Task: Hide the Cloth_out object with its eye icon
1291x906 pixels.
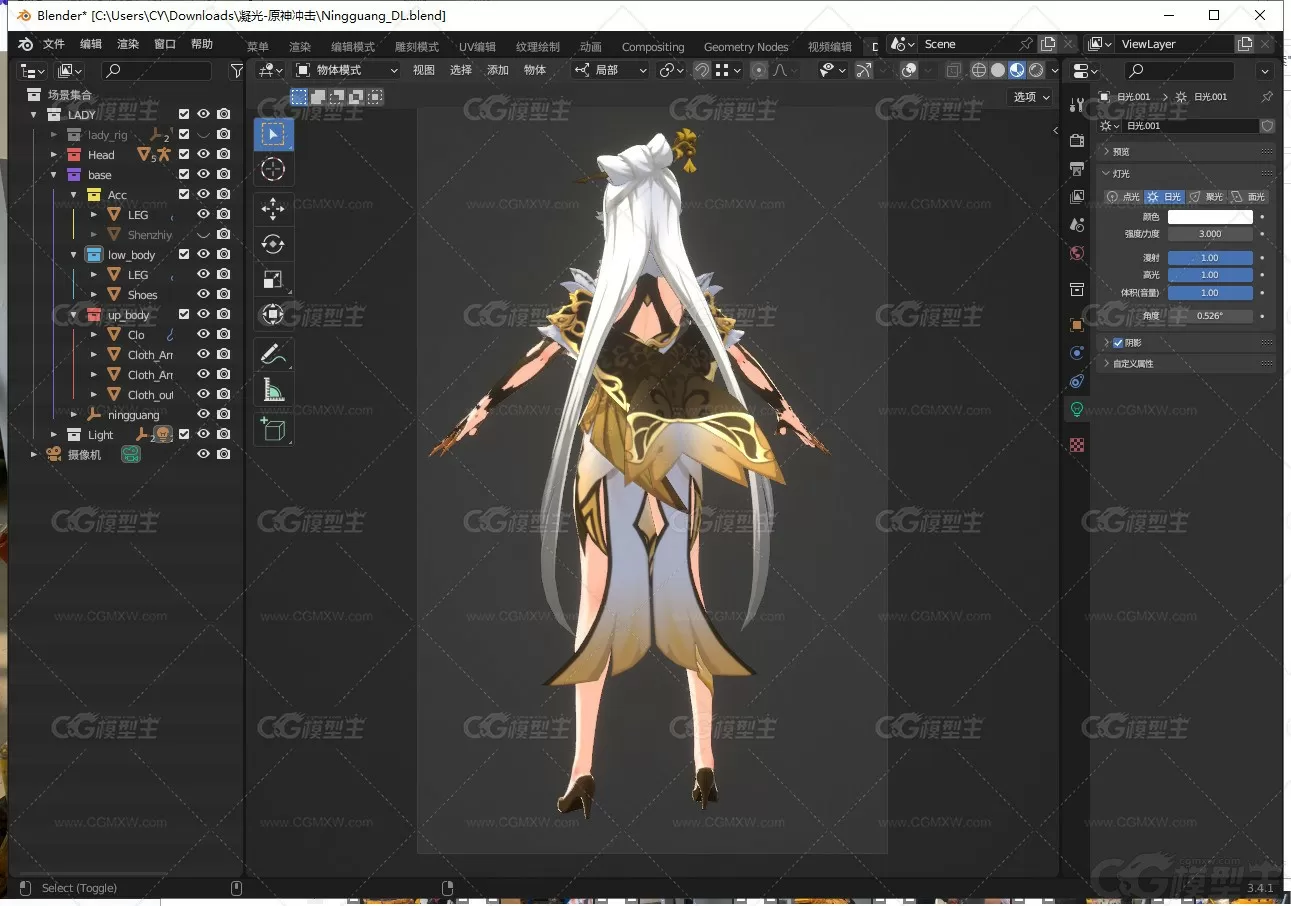Action: point(203,395)
